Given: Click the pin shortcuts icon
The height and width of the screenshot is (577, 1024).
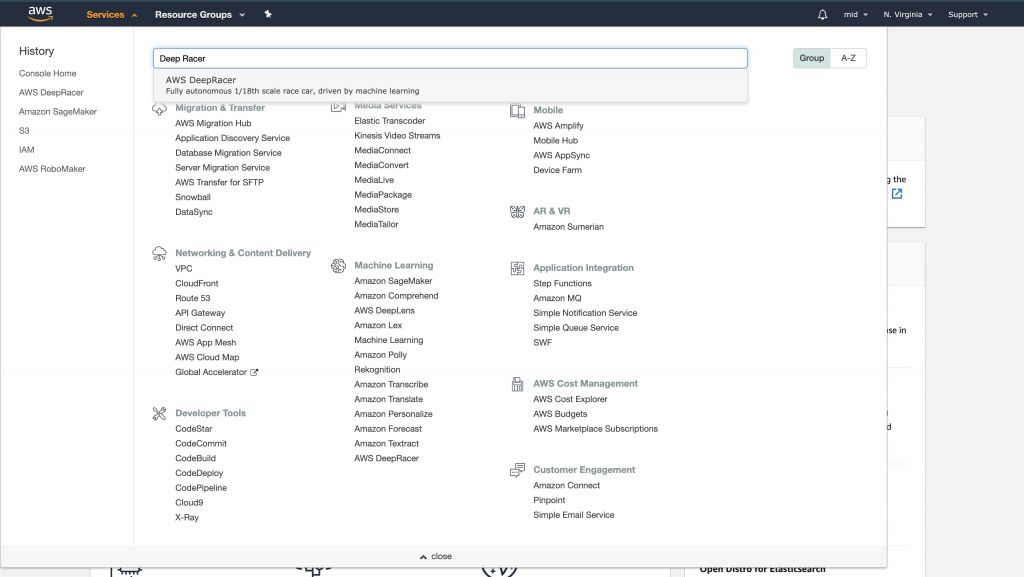Looking at the screenshot, I should point(268,14).
